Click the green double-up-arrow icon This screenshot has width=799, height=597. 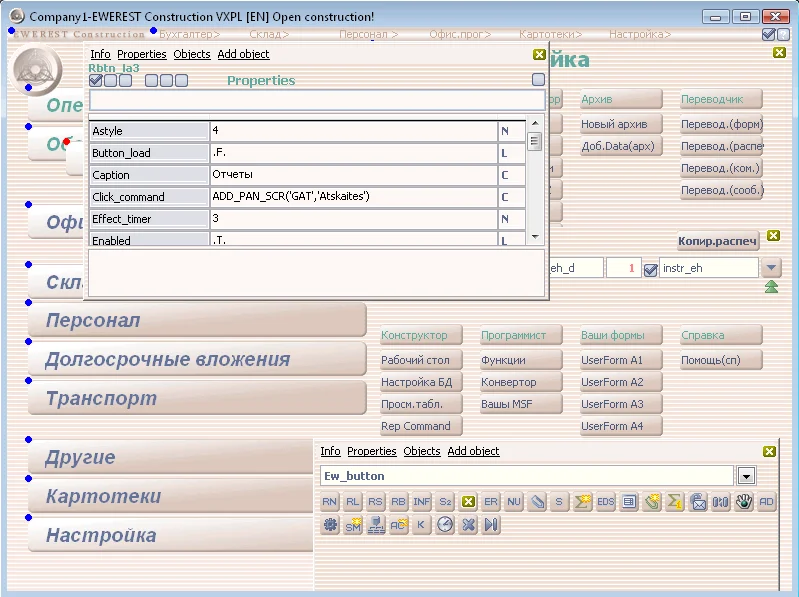click(771, 288)
